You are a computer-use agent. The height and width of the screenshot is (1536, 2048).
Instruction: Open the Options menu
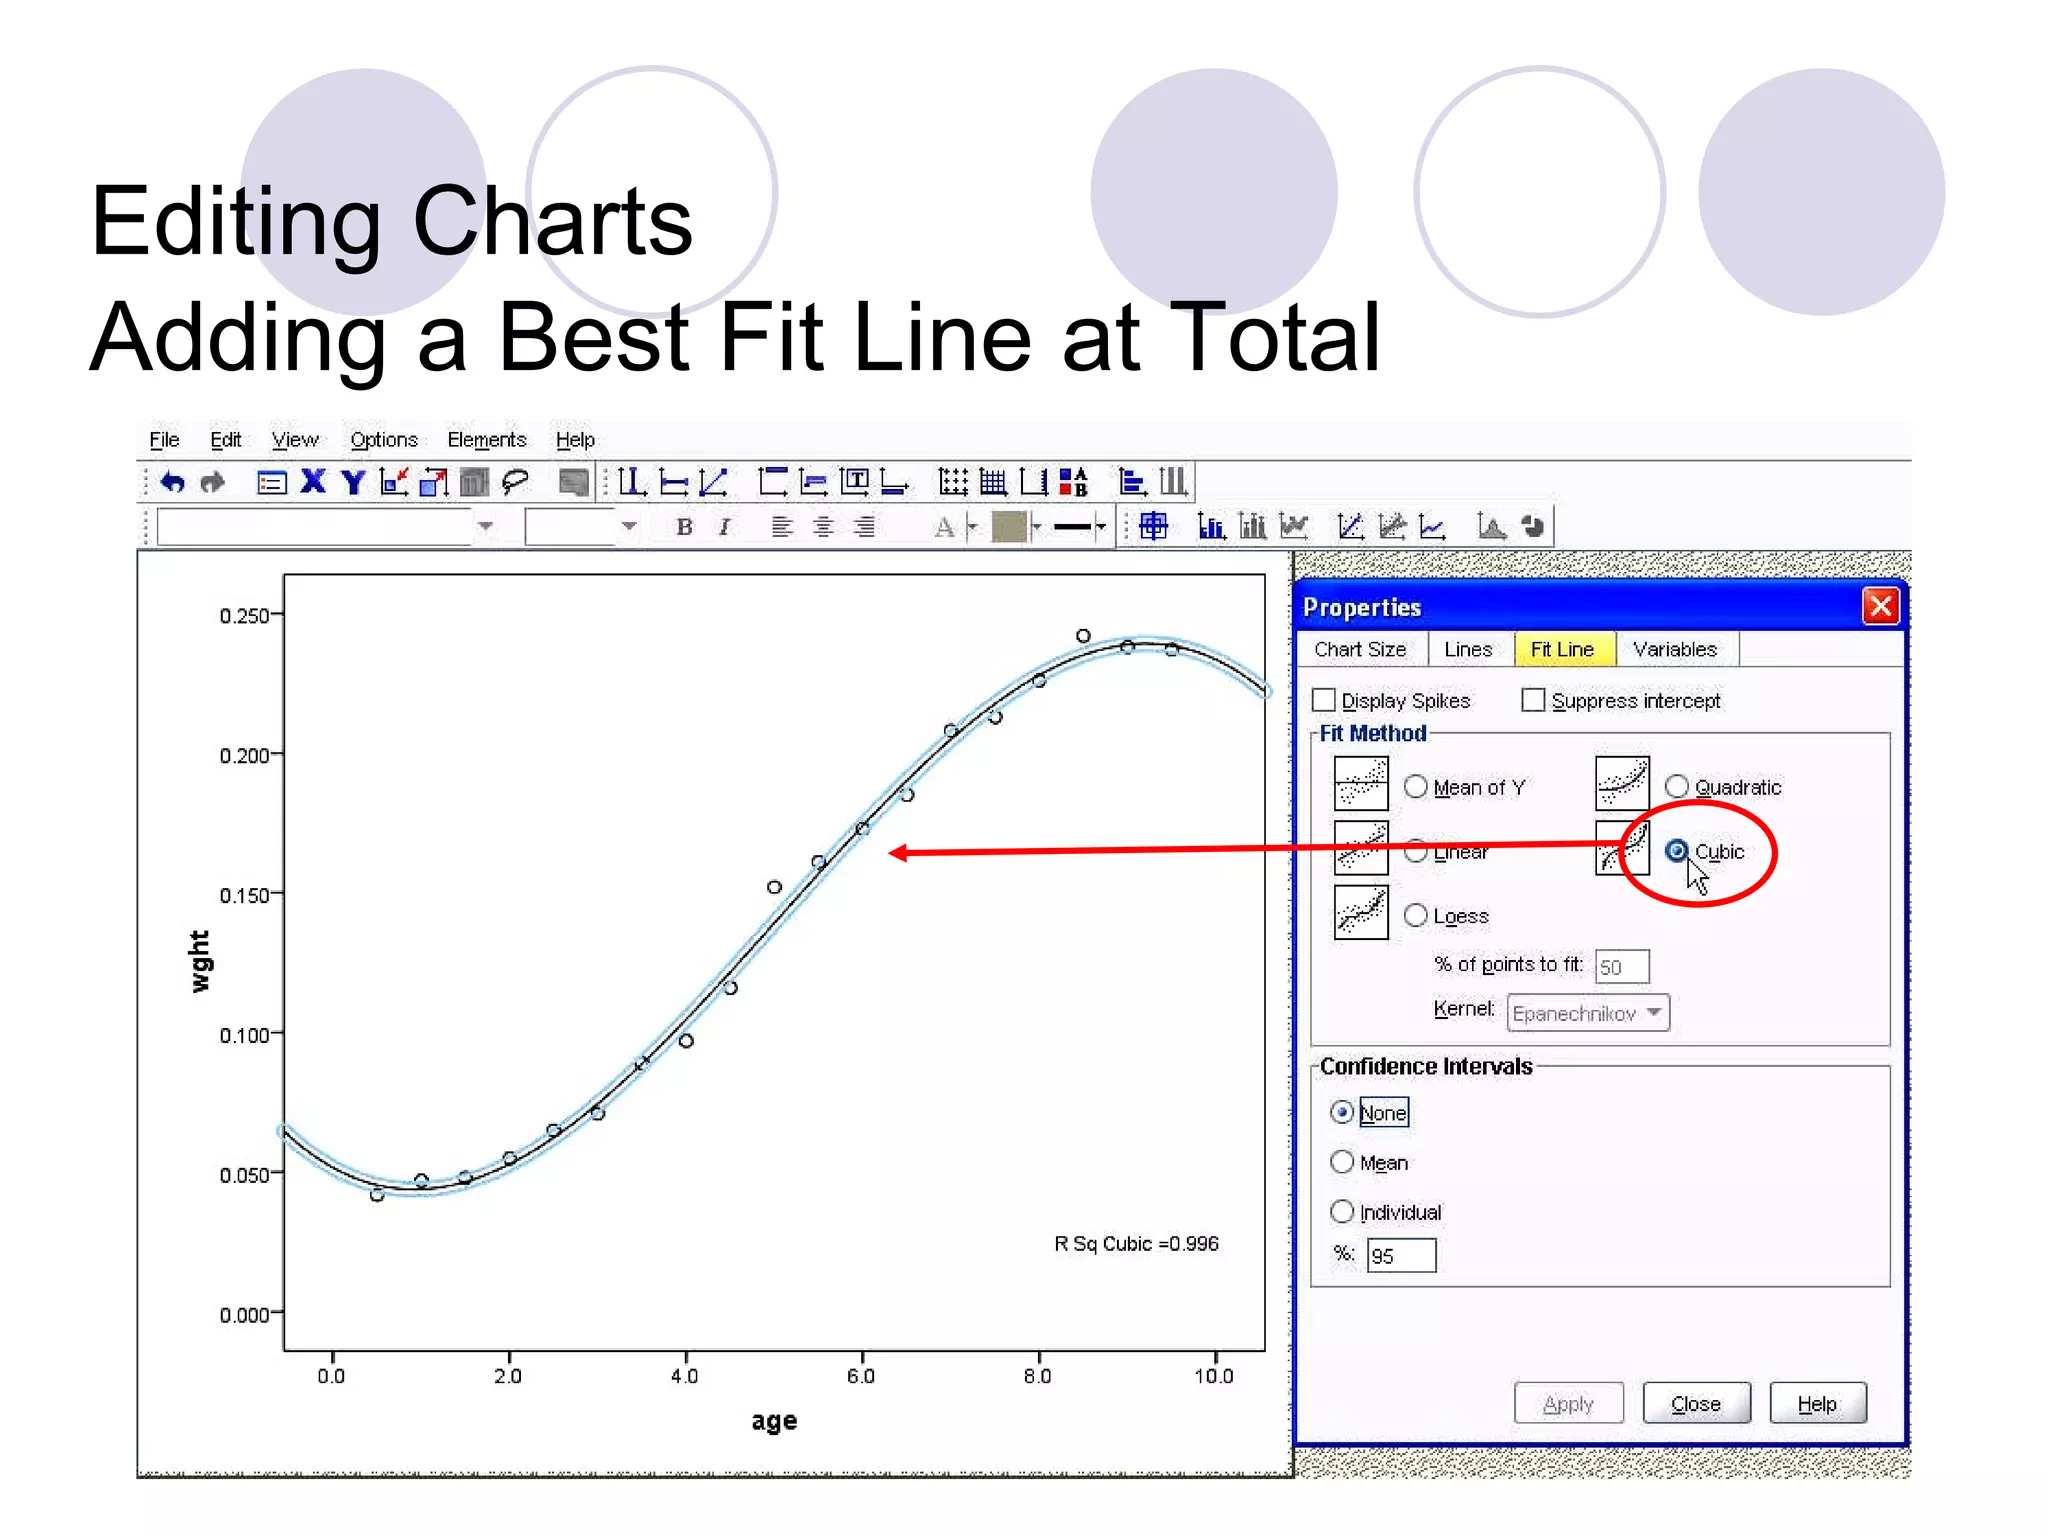[383, 440]
